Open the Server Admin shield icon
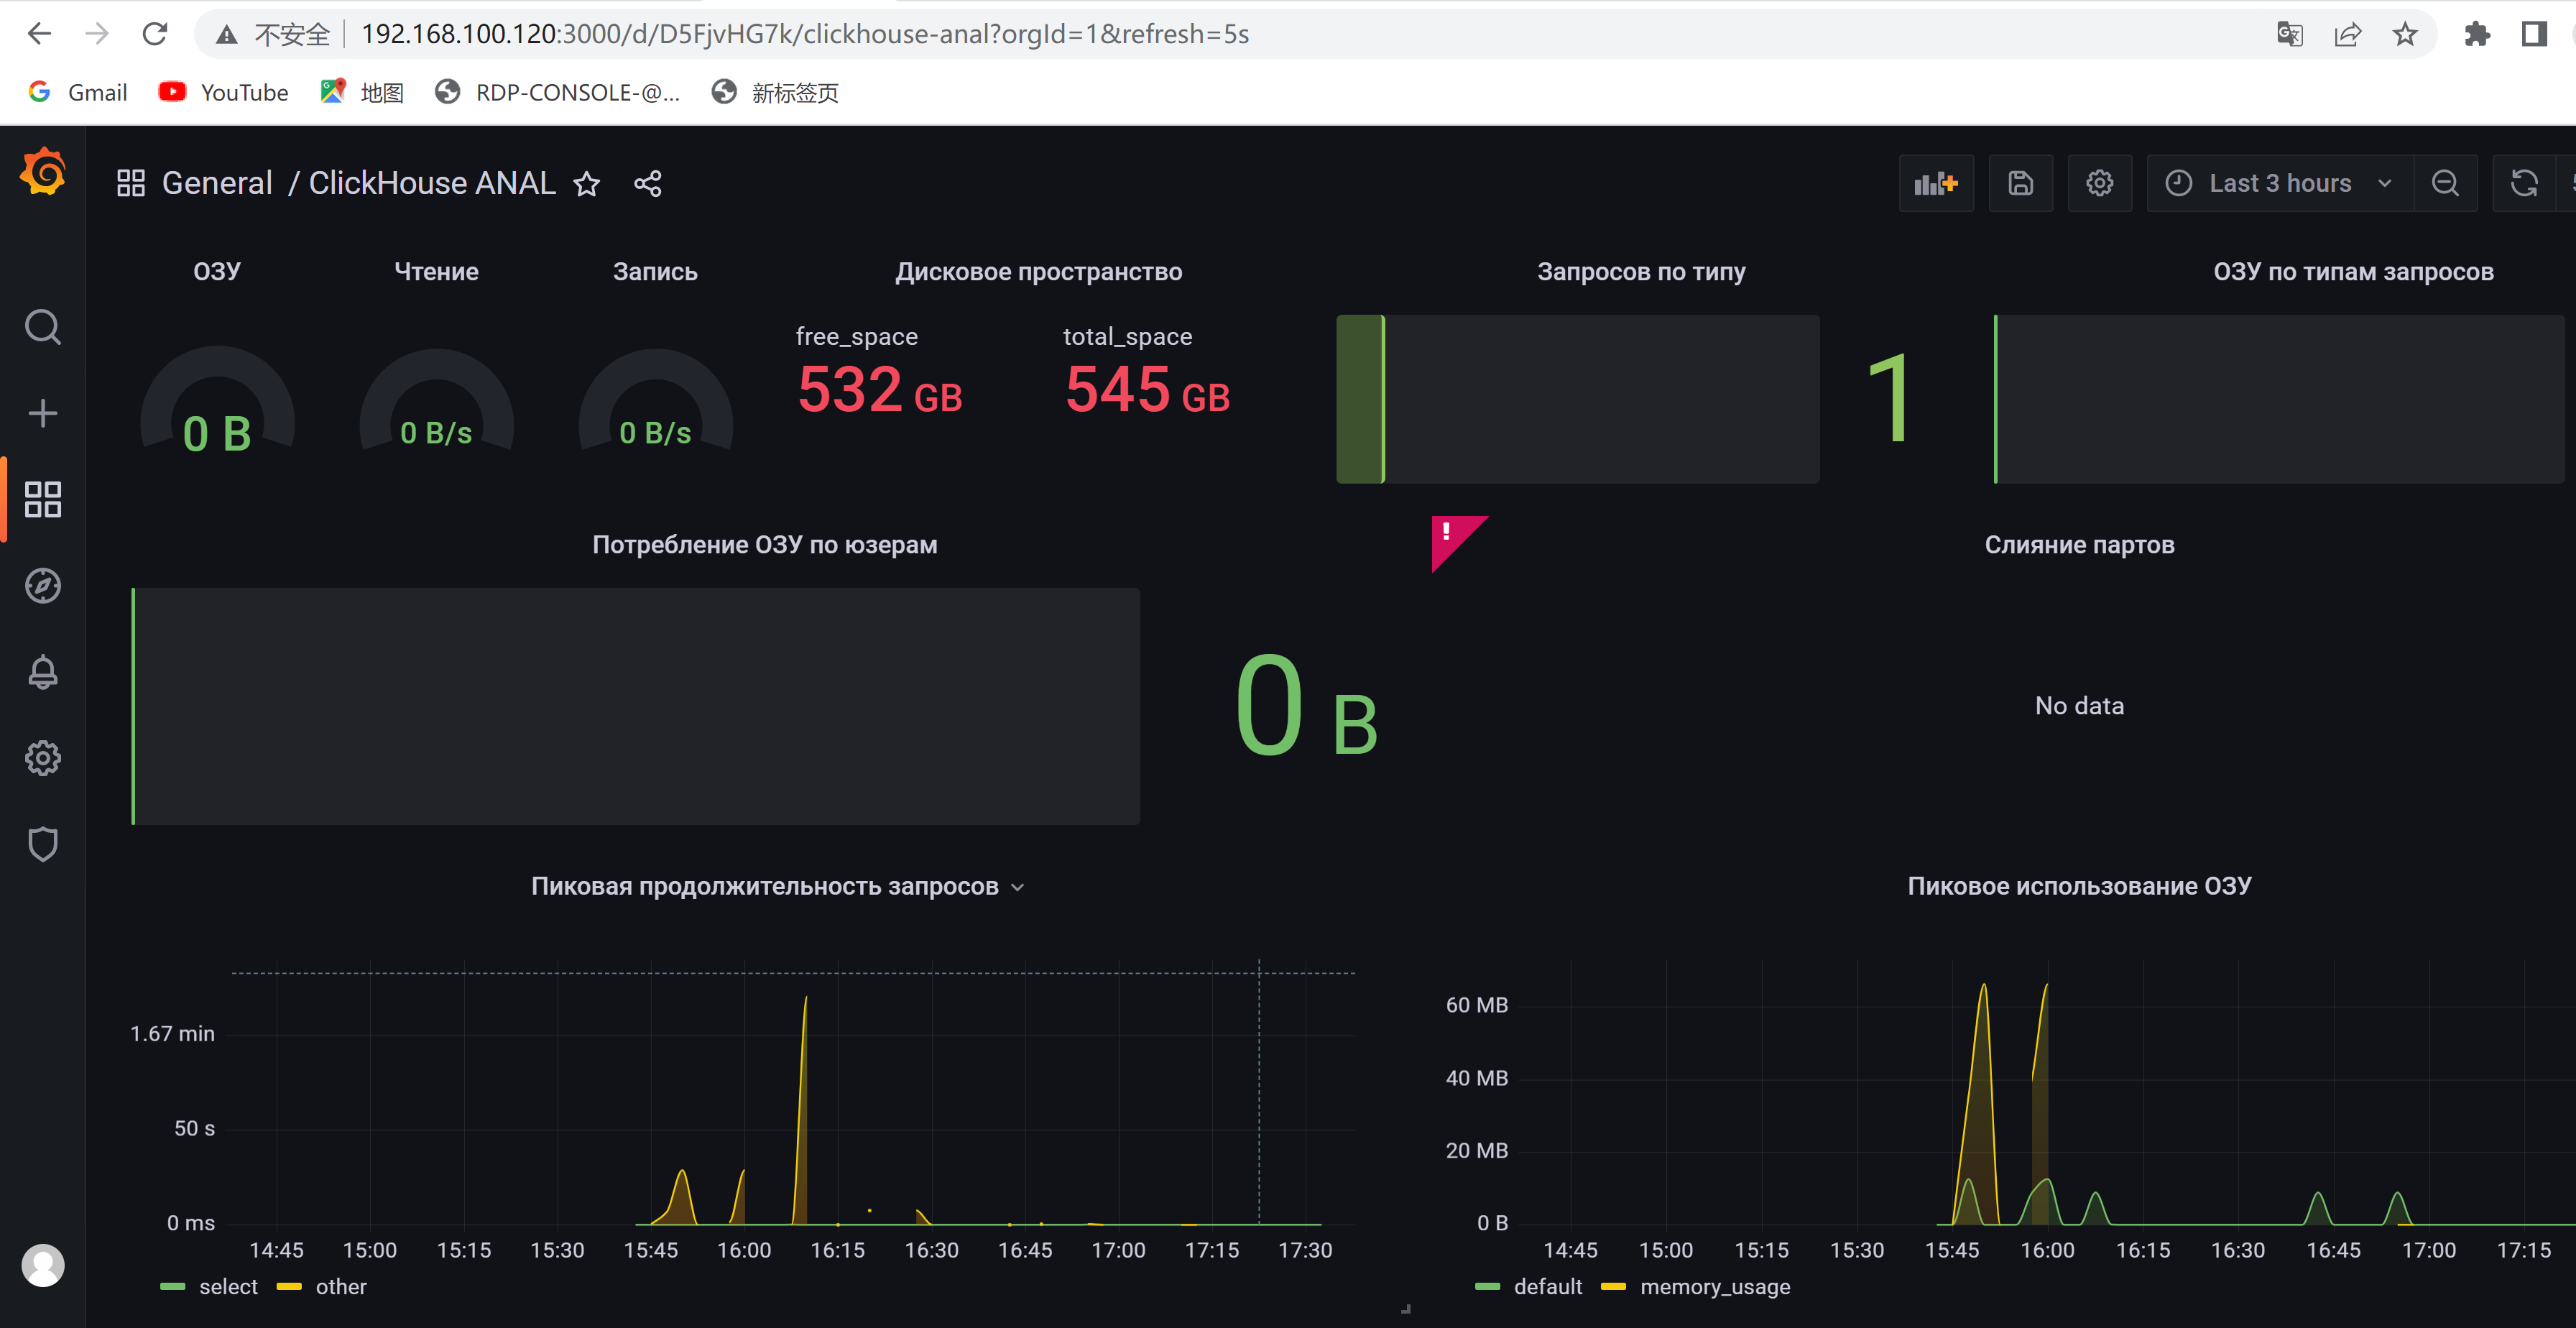The width and height of the screenshot is (2576, 1328). 43,844
